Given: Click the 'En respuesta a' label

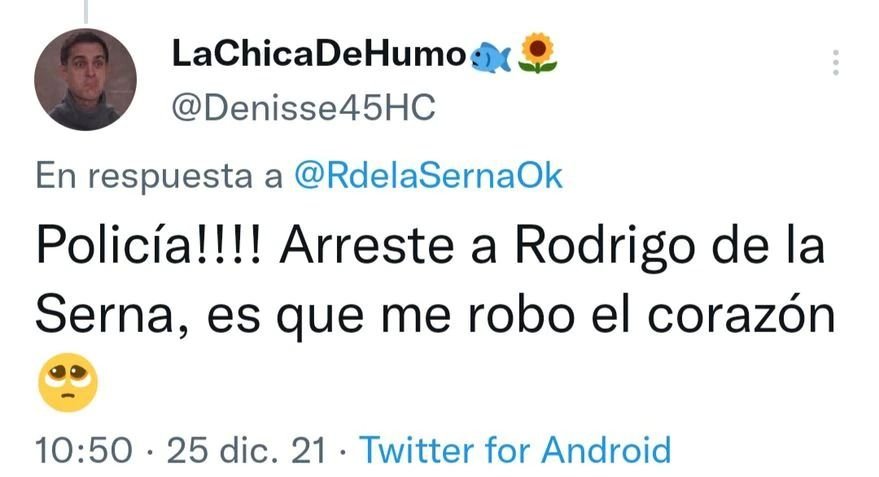Looking at the screenshot, I should click(159, 177).
